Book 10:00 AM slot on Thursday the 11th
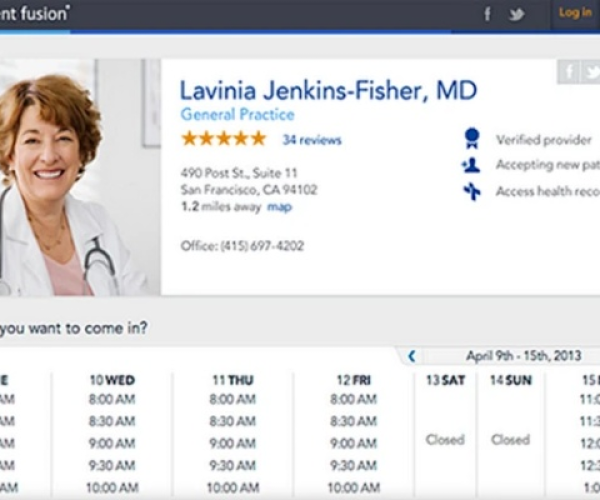This screenshot has height=500, width=600. [x=233, y=488]
